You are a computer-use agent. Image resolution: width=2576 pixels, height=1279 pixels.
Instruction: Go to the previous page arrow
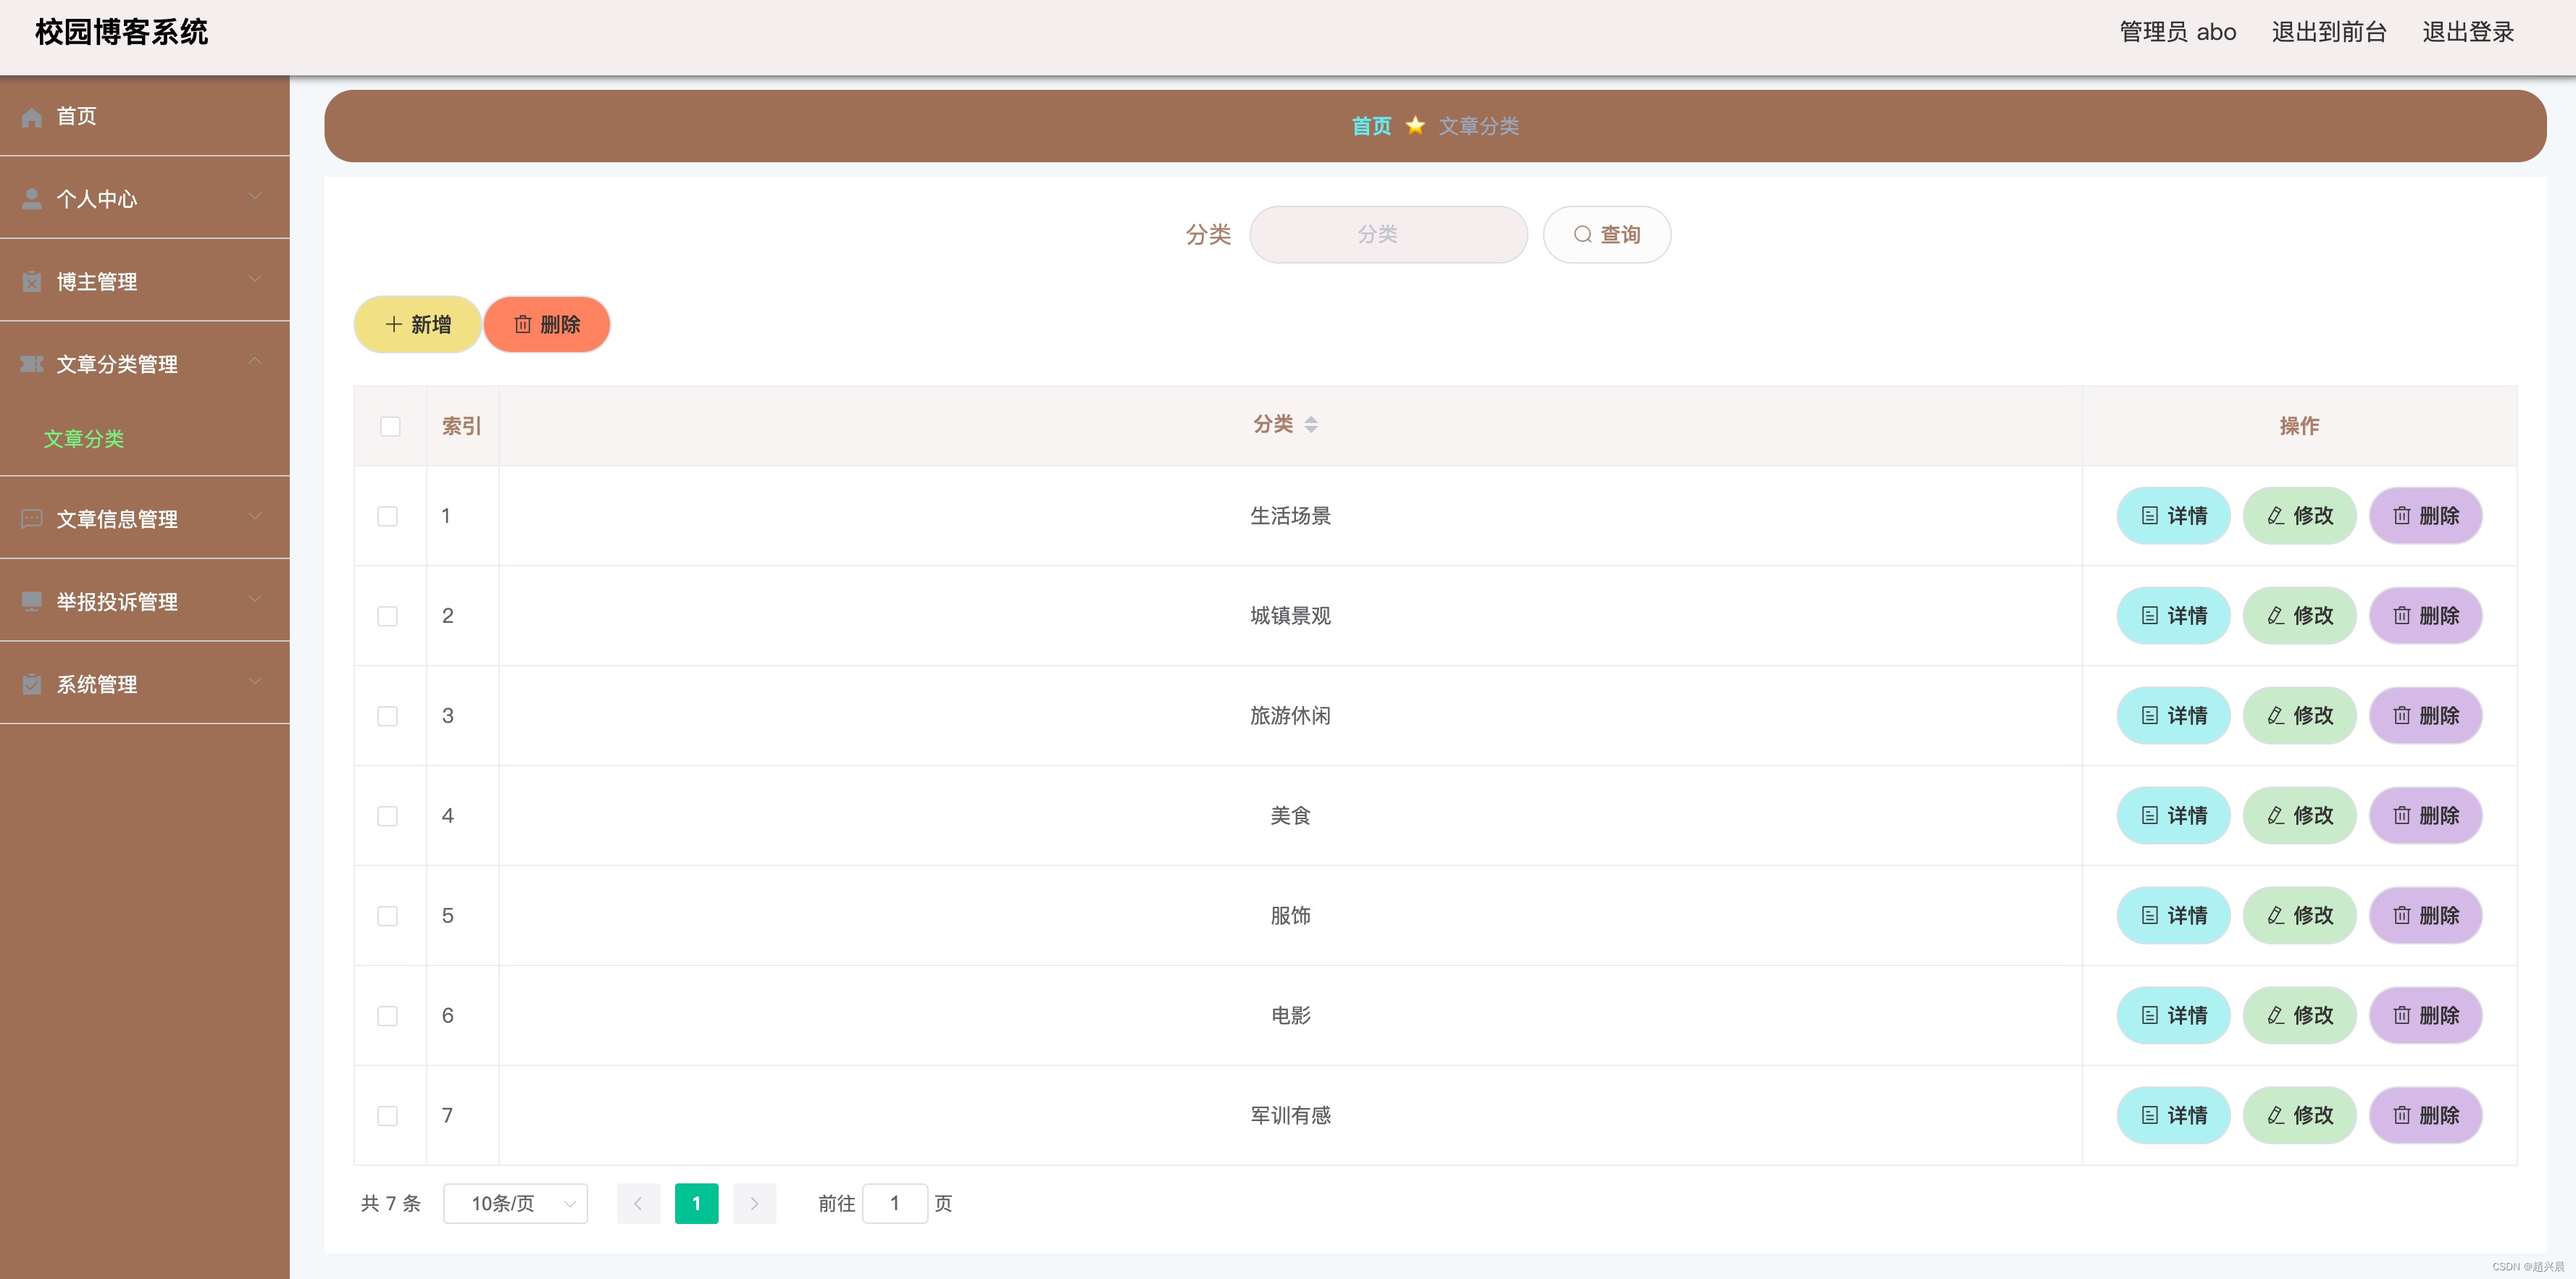638,1203
